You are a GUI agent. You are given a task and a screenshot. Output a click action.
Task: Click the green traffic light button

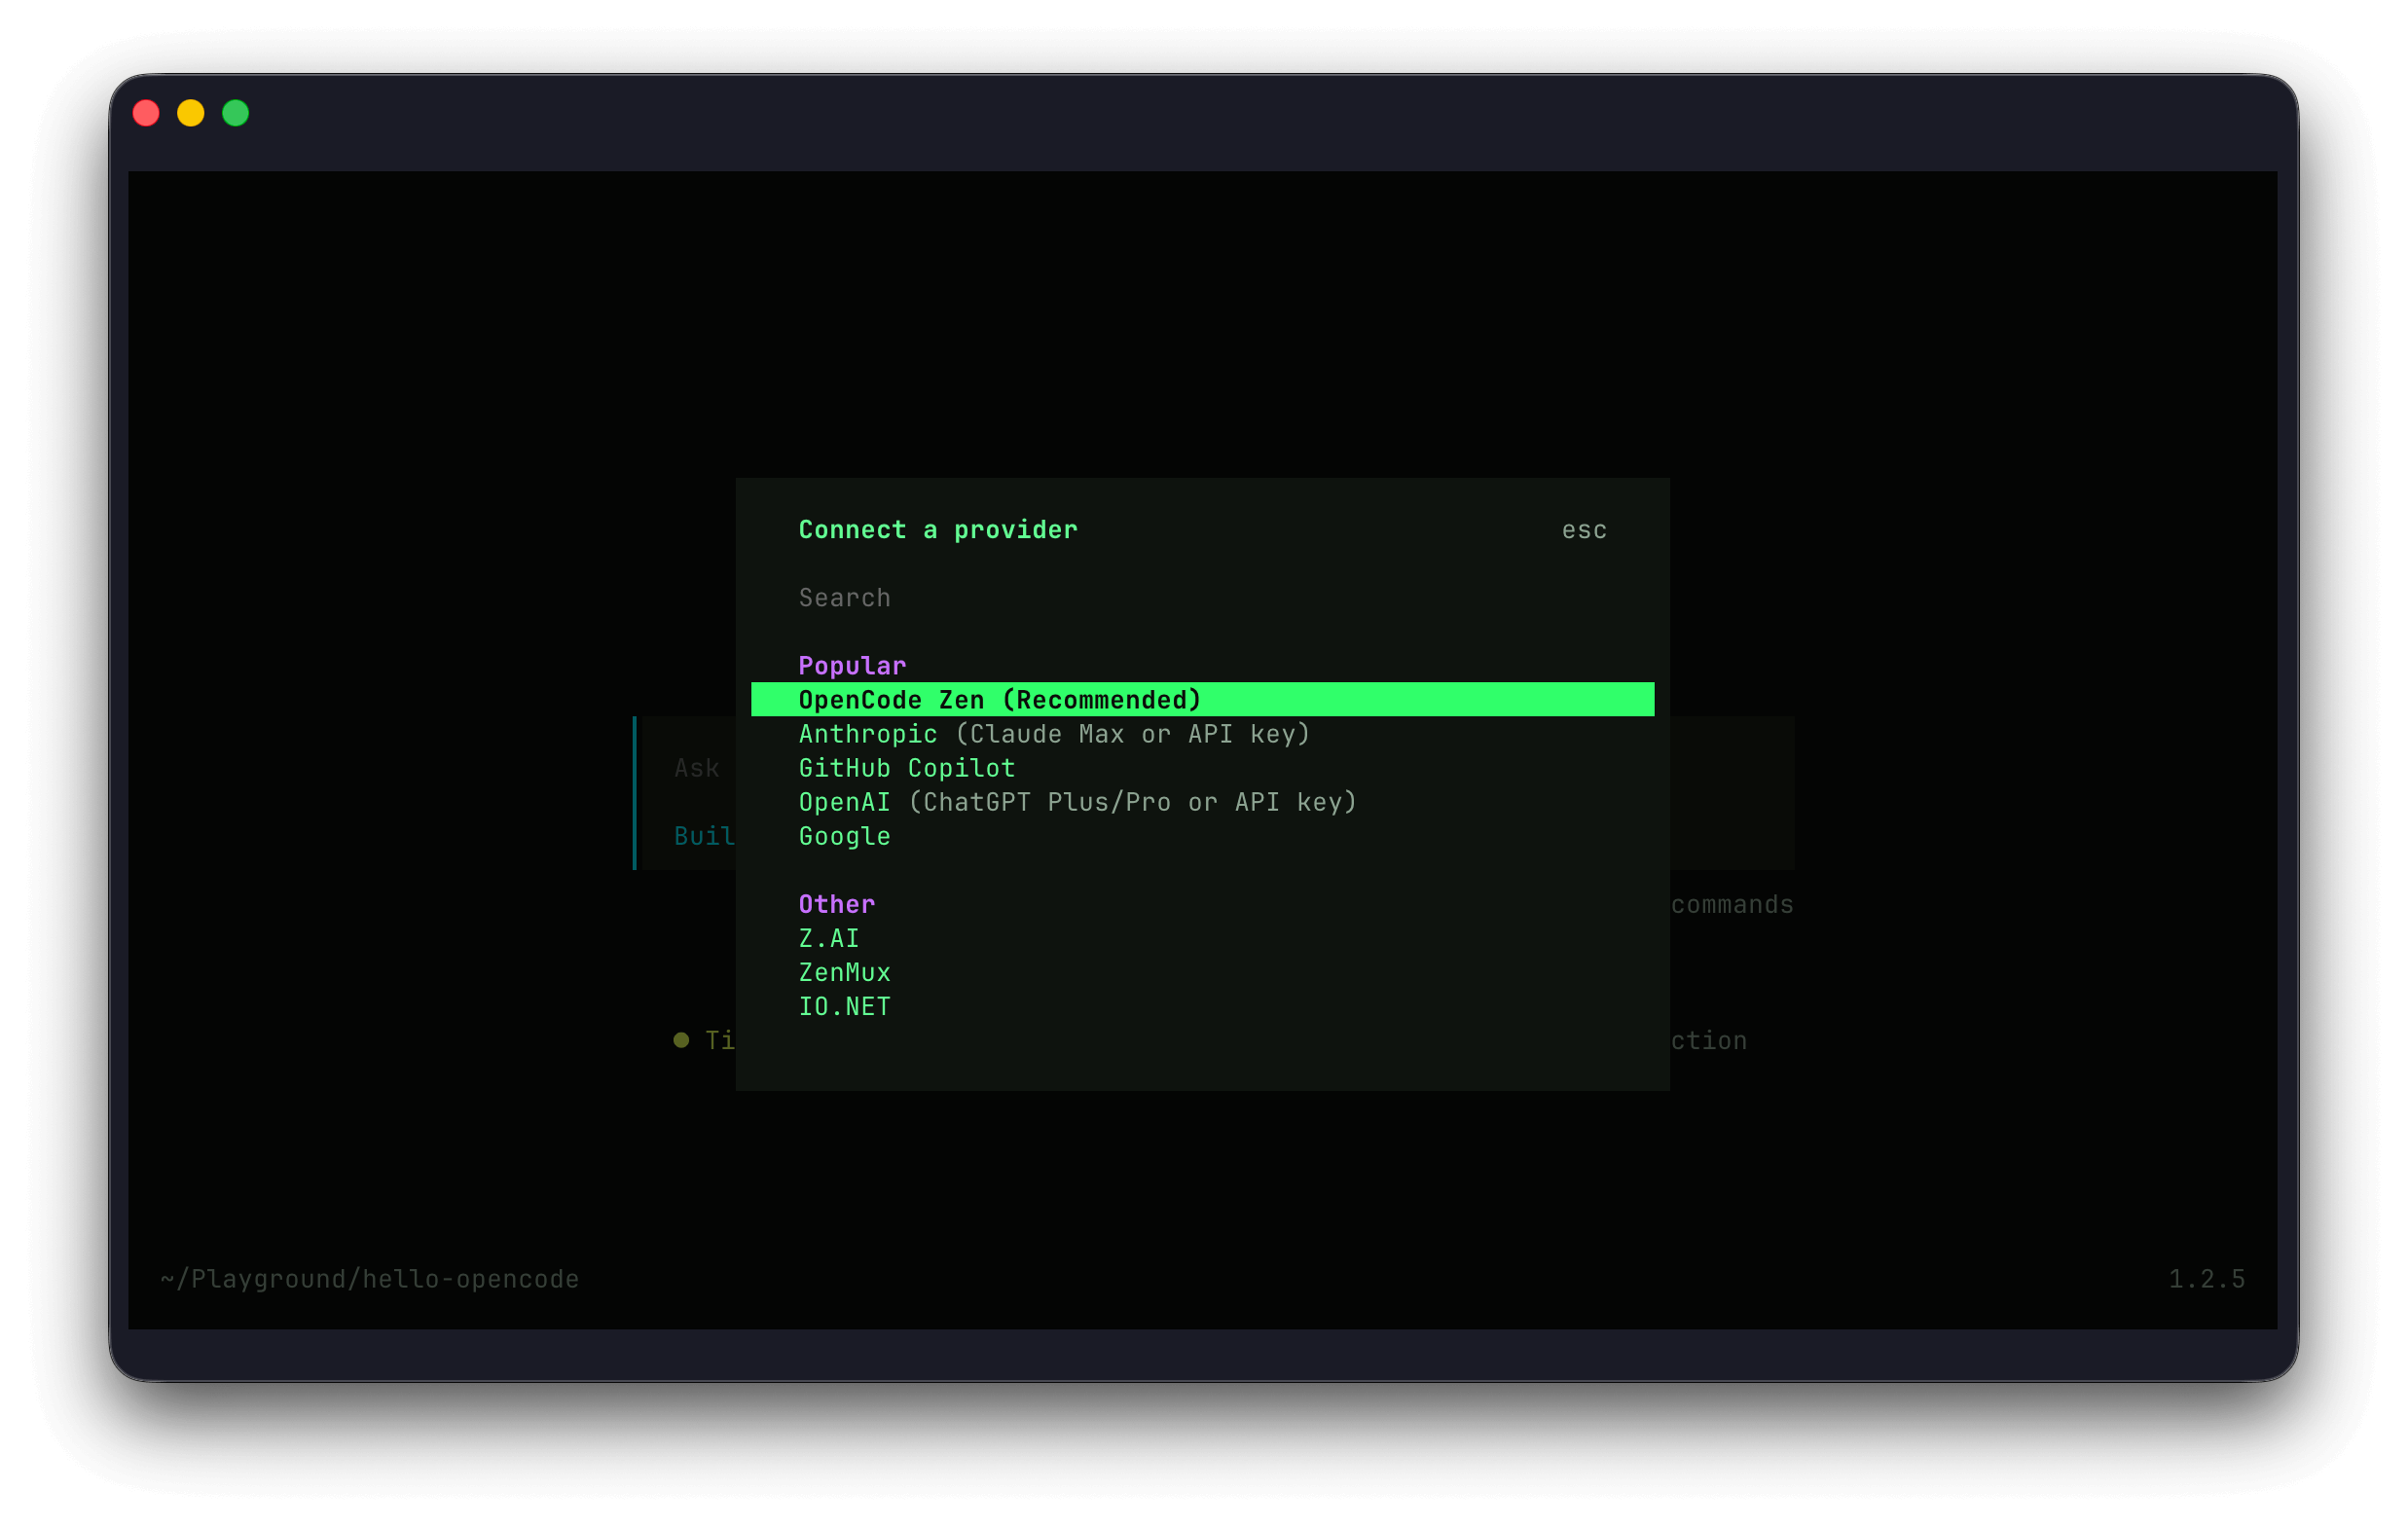[x=236, y=113]
